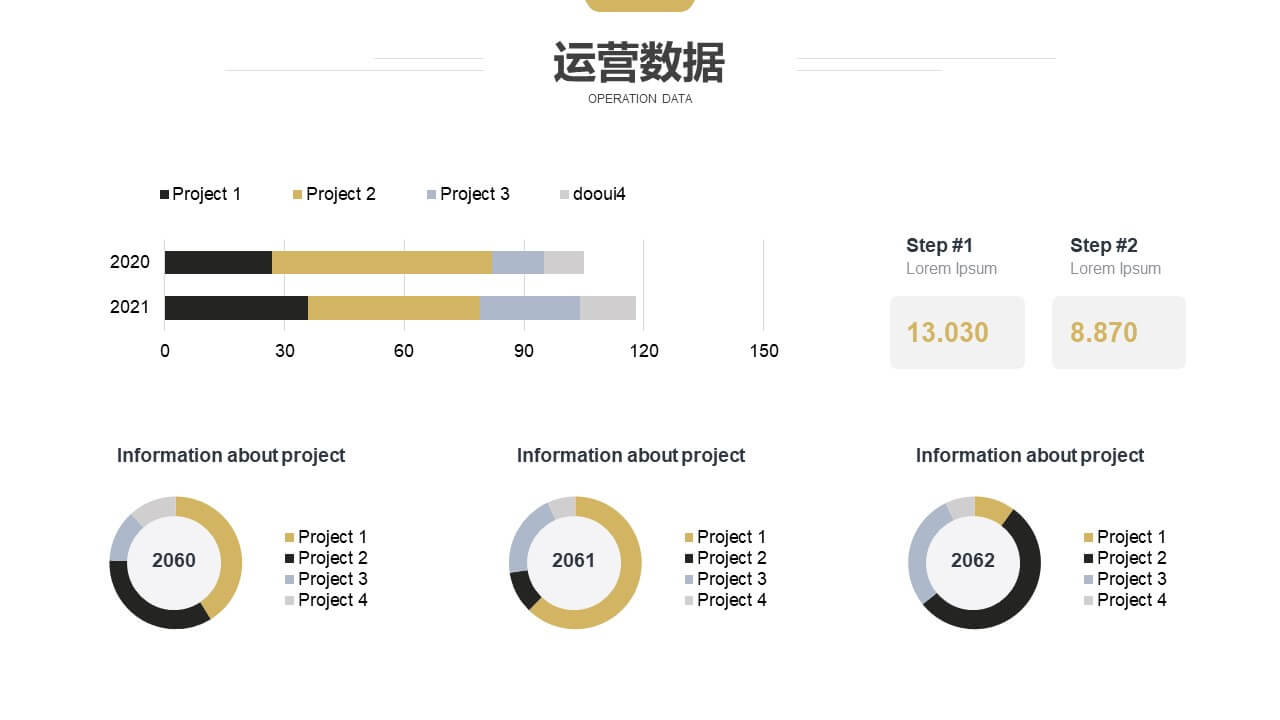
Task: Select the Step #2 heading
Action: pos(1104,245)
